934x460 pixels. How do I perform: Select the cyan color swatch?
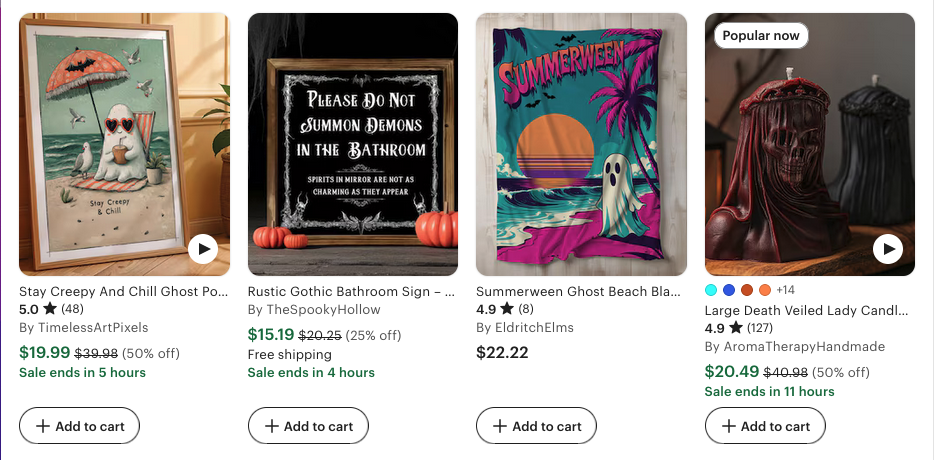coord(711,290)
